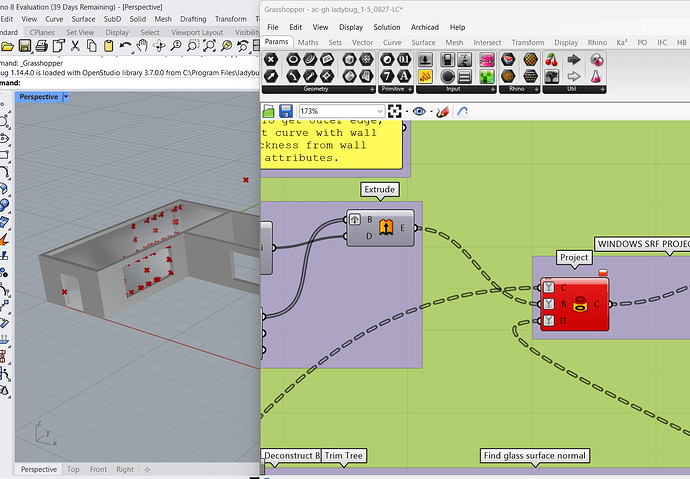Viewport: 690px width, 479px height.
Task: Toggle Grasshopper preview eye icon
Action: pos(419,111)
